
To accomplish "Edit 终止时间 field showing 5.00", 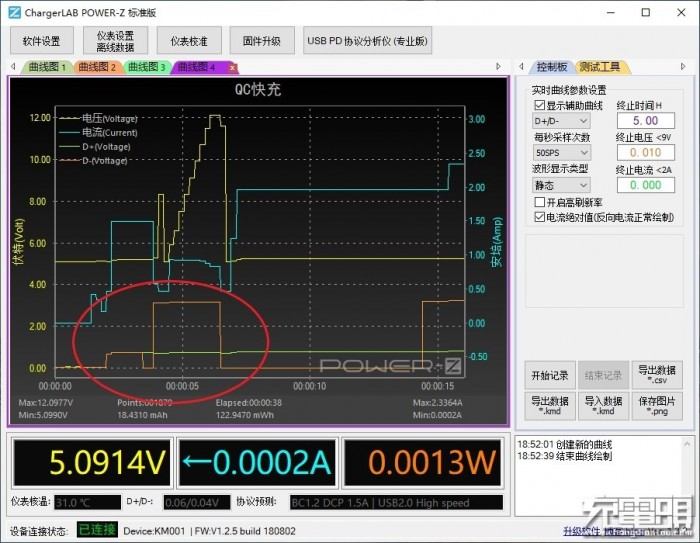I will click(646, 121).
